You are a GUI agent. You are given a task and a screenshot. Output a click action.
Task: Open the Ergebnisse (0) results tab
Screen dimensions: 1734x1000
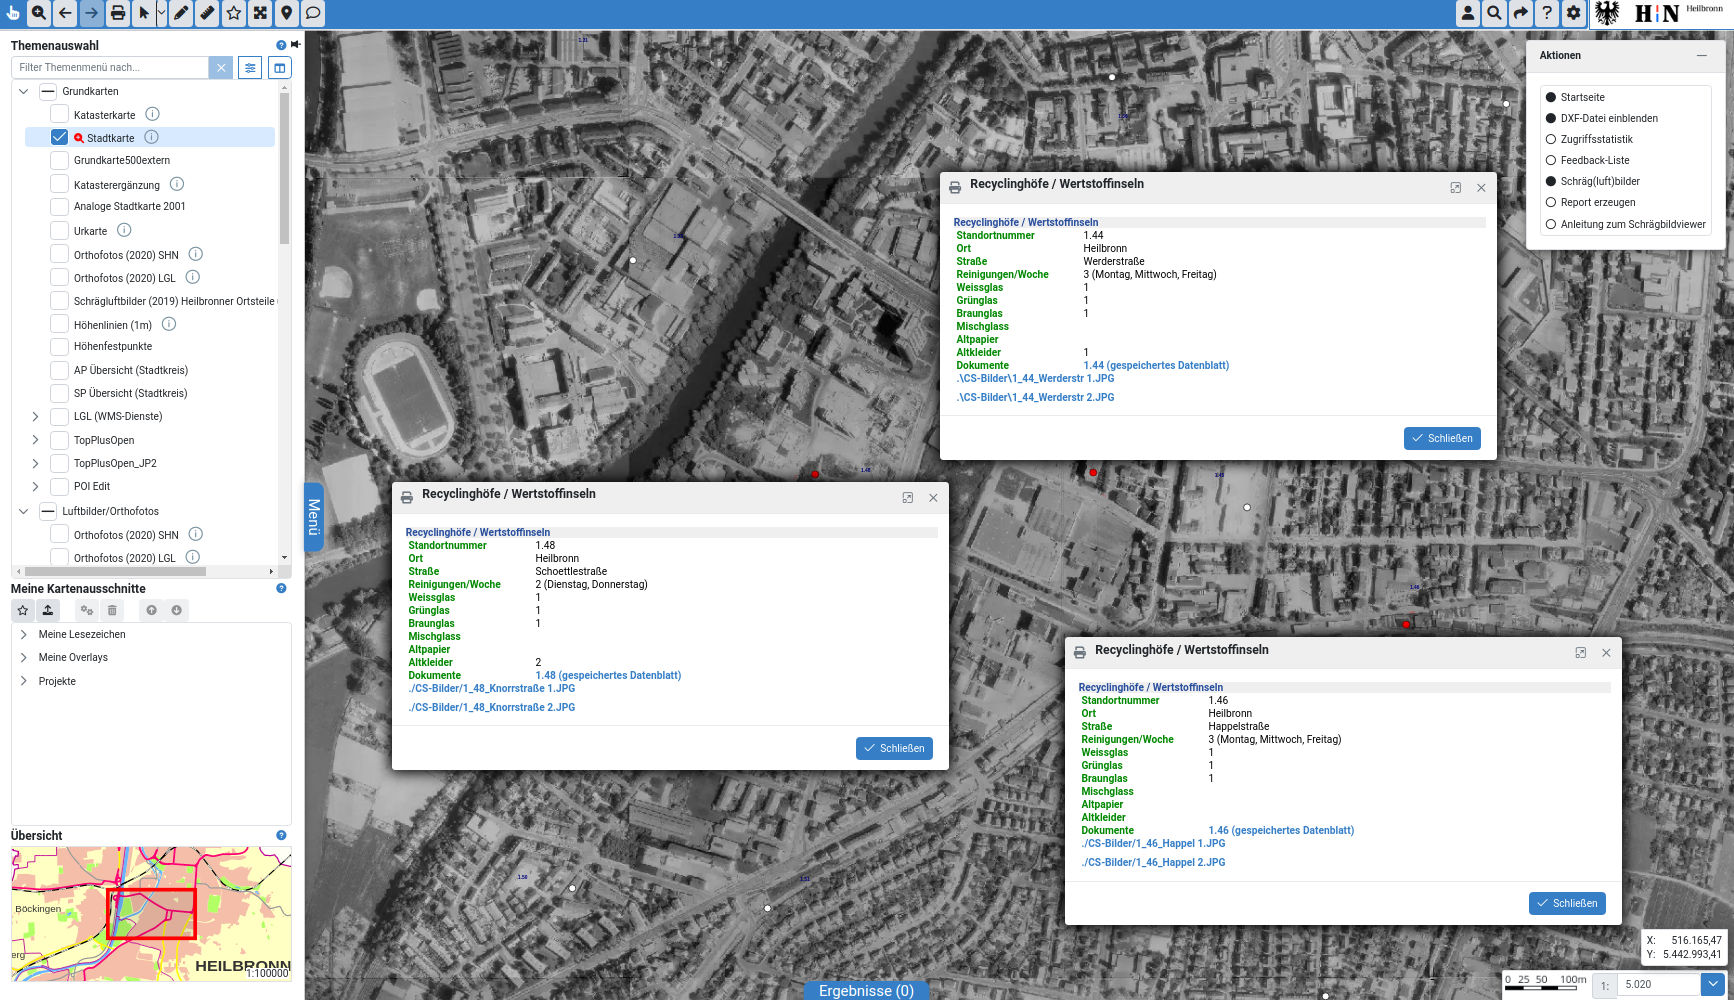pos(866,990)
